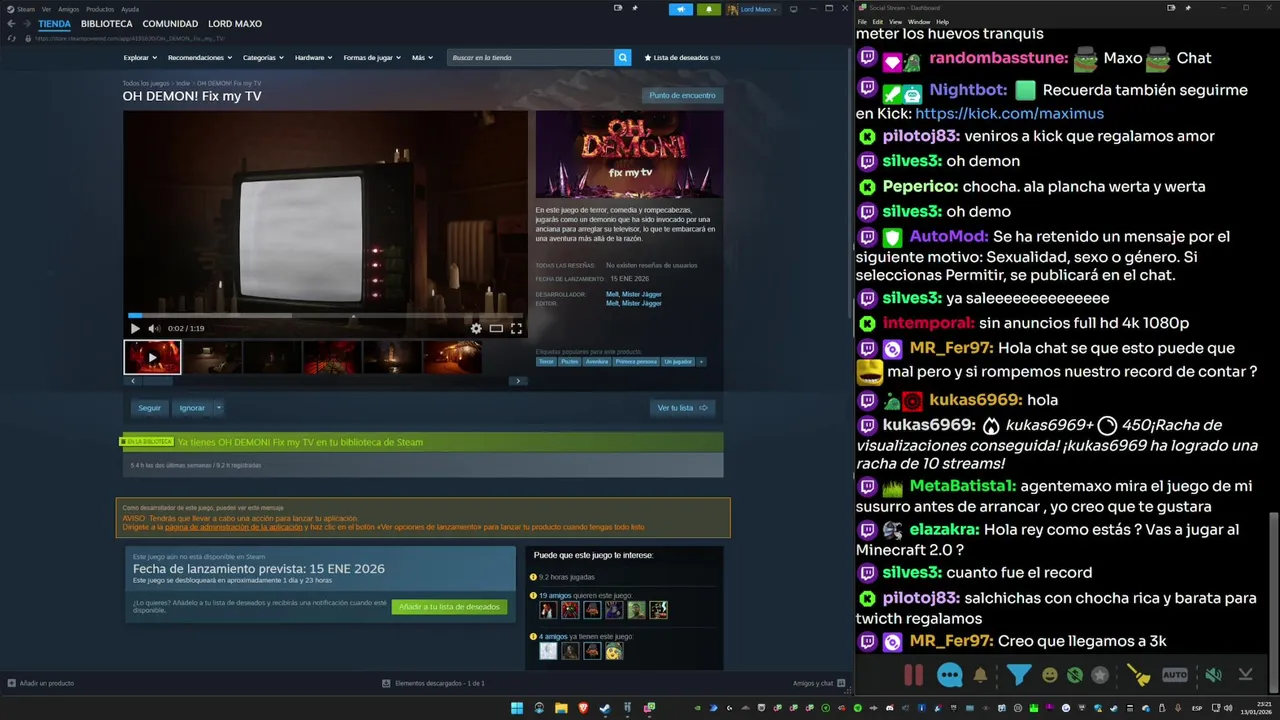Viewport: 1280px width, 720px height.
Task: Mute the trailer volume speaker icon
Action: click(154, 328)
